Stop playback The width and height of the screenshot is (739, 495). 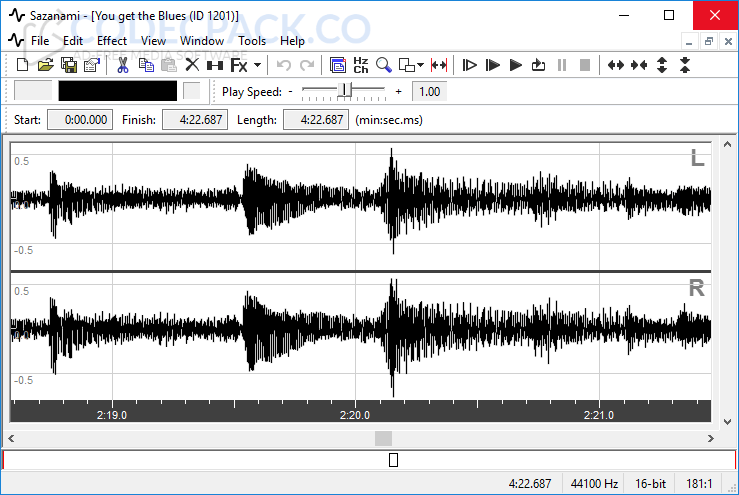click(x=585, y=65)
